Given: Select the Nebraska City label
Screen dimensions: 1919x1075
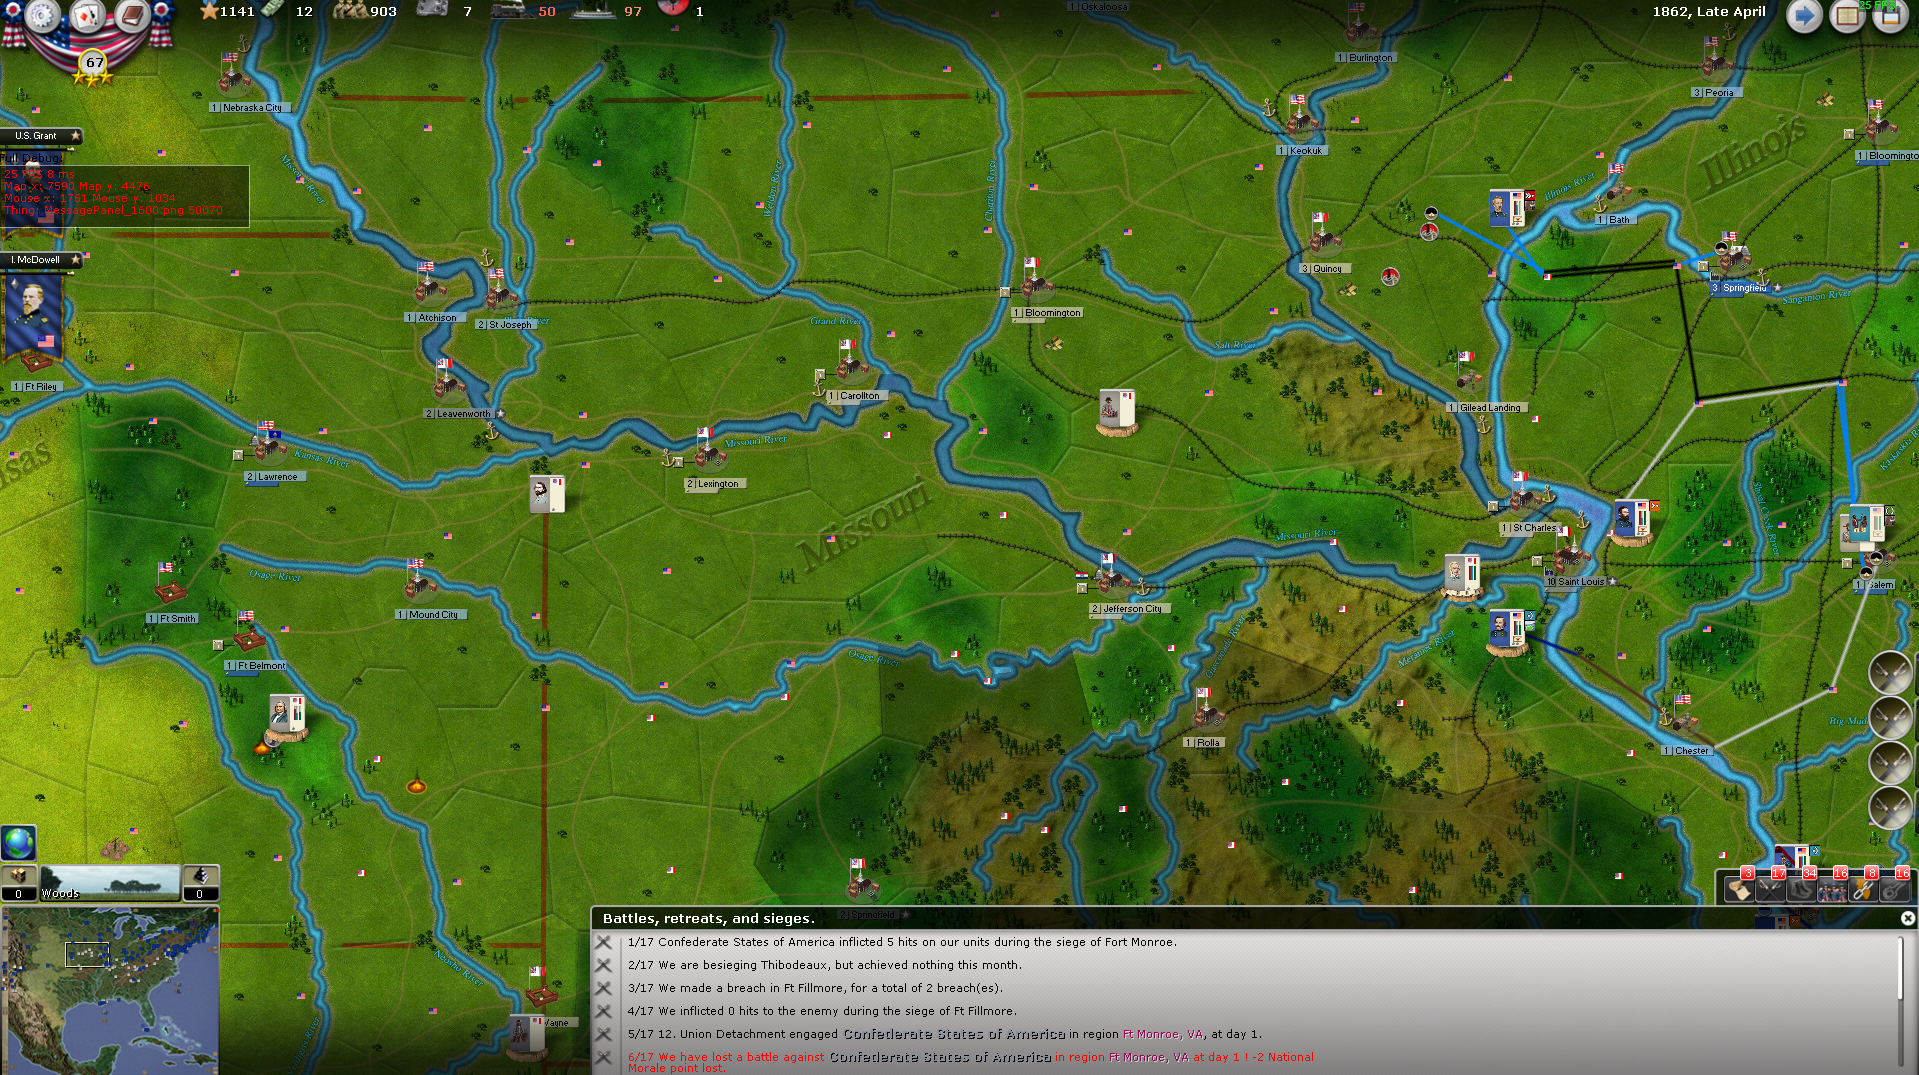Looking at the screenshot, I should coord(249,108).
